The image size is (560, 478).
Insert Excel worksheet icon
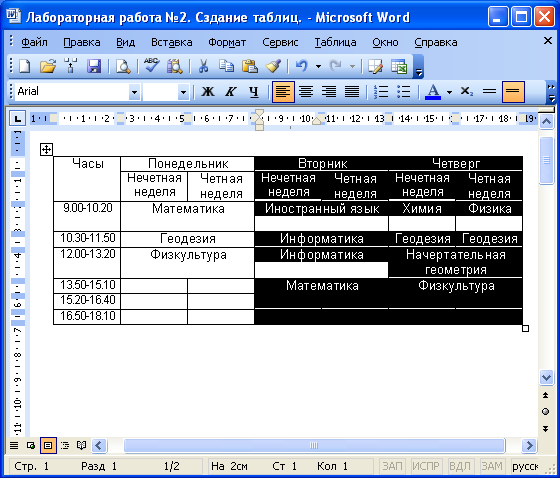399,66
